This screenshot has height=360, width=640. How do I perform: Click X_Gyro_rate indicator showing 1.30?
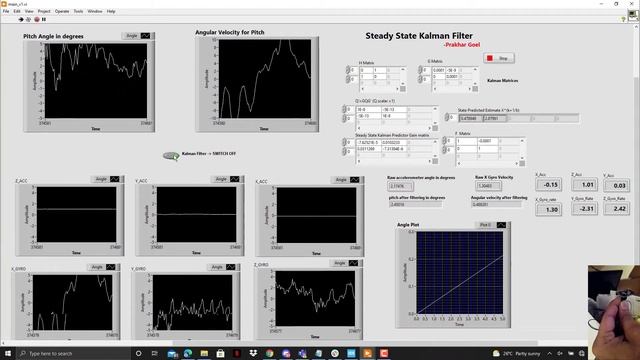[548, 209]
